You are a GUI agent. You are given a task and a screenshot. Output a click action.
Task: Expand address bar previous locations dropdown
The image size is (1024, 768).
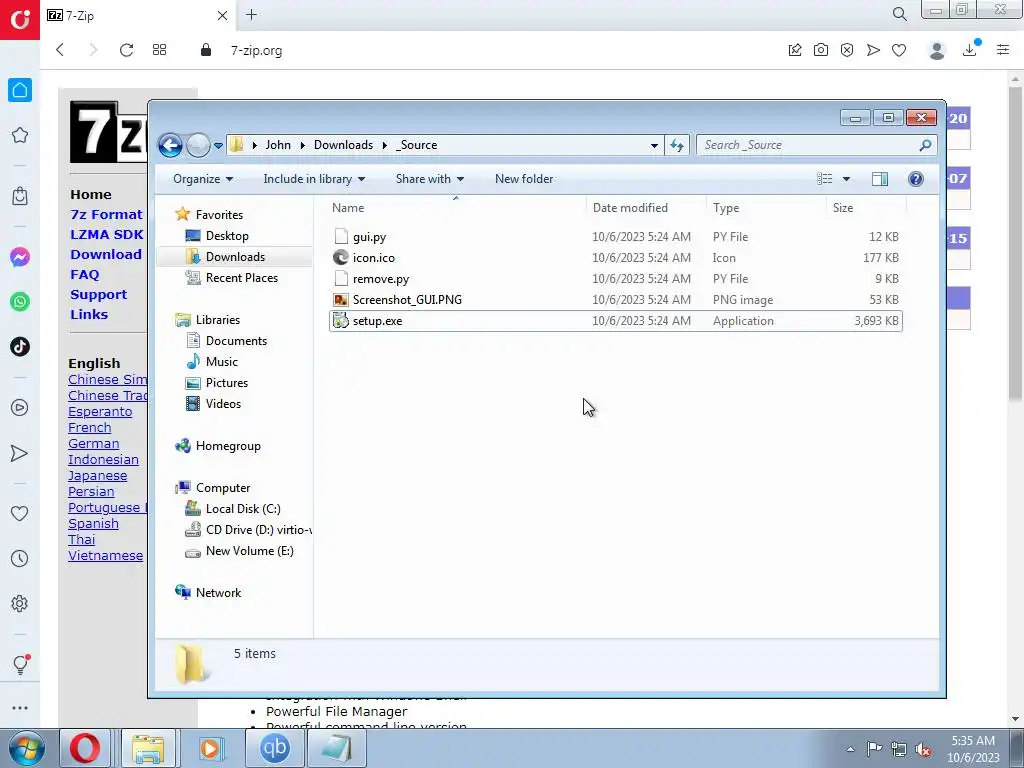(654, 146)
